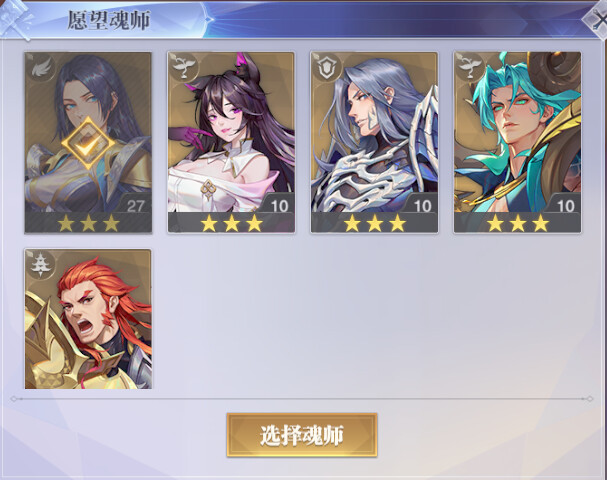Click the class icon on the cat-eared girl card
The width and height of the screenshot is (607, 480).
pos(184,68)
